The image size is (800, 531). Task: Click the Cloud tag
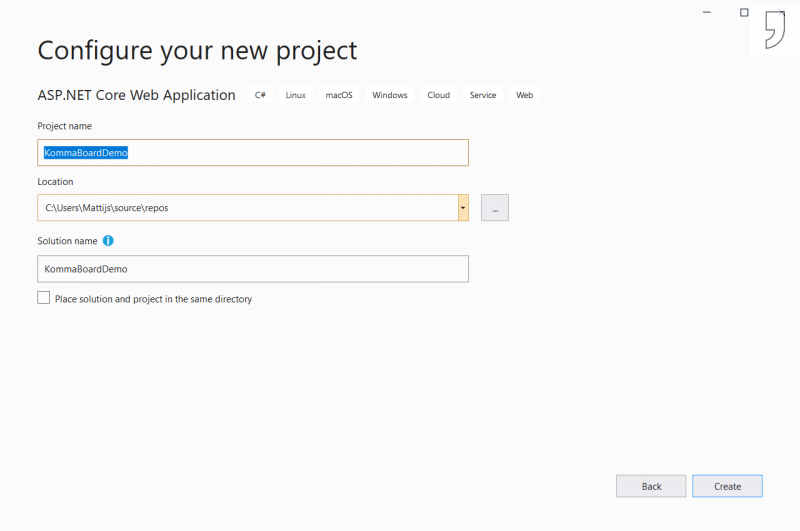tap(439, 95)
